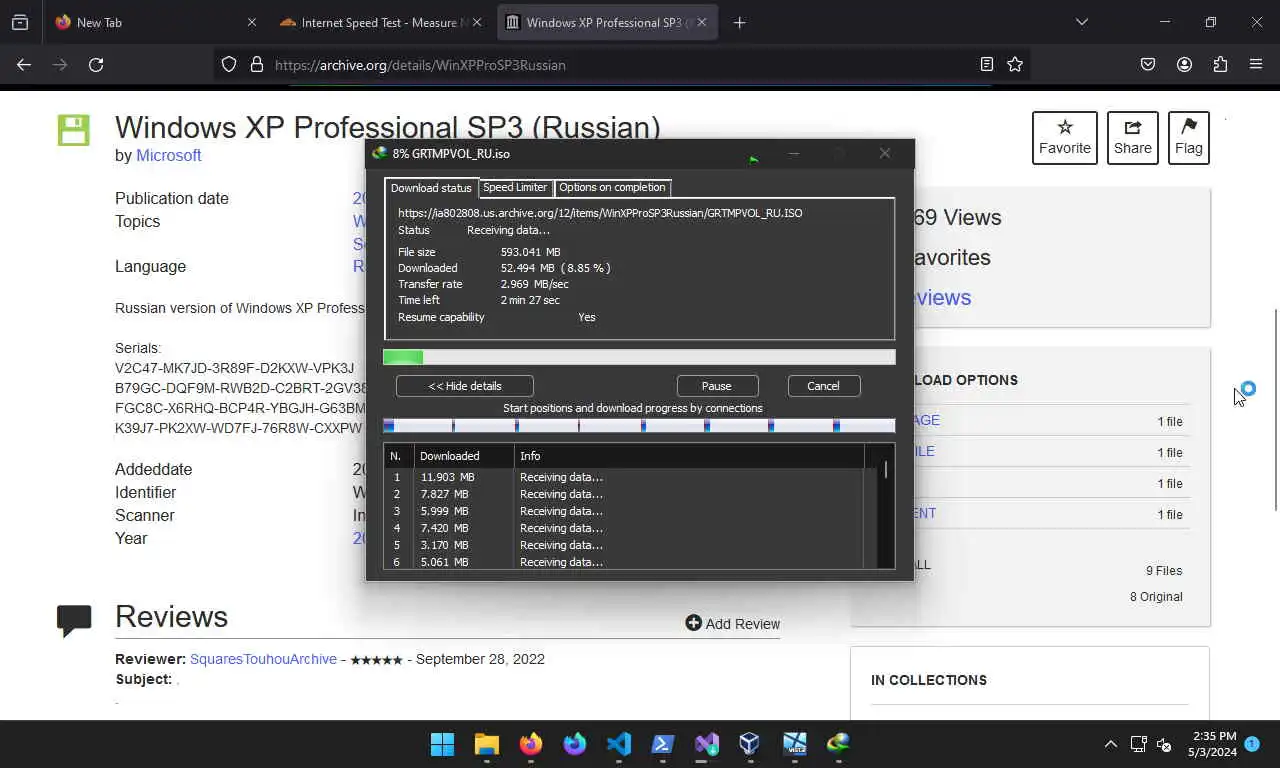Open Visual Studio Code from taskbar
The image size is (1280, 768).
tap(619, 744)
